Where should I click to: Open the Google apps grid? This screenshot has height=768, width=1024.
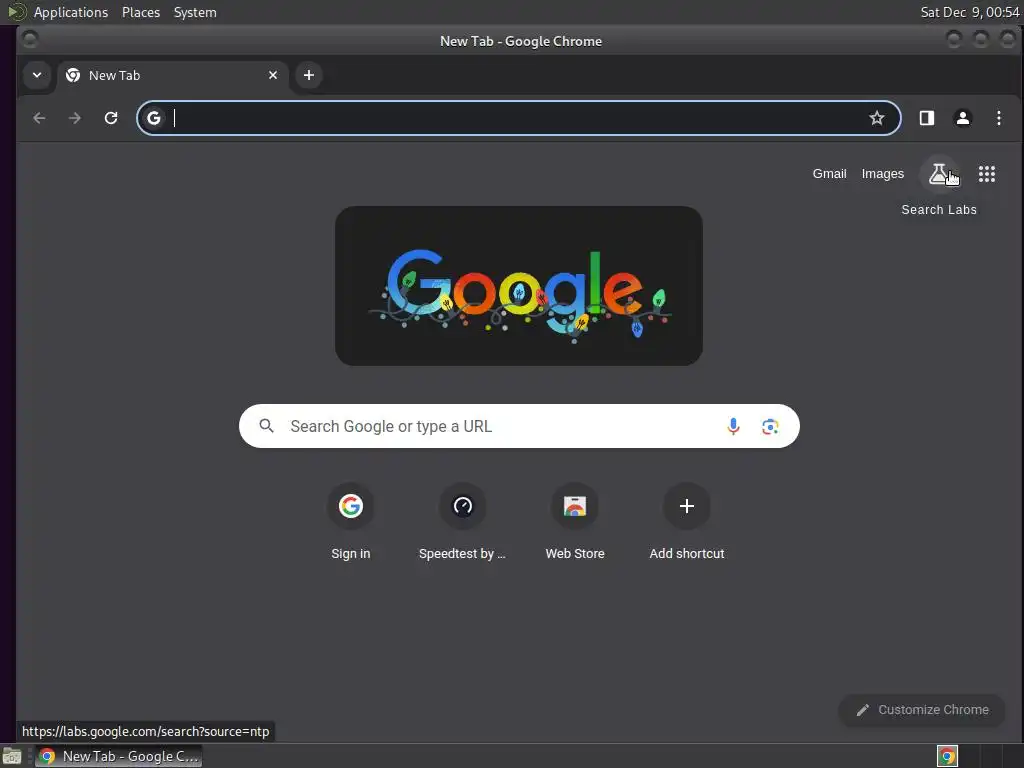point(987,174)
